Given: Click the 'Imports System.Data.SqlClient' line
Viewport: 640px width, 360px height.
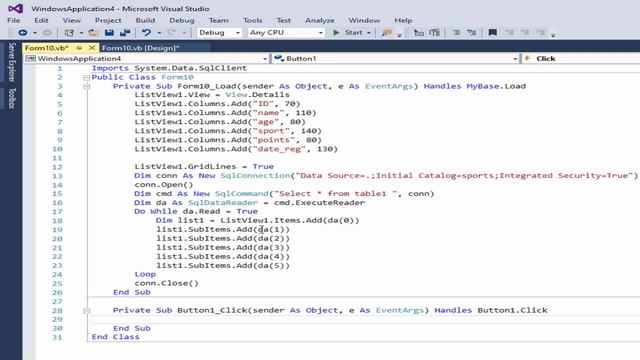Looking at the screenshot, I should point(169,68).
